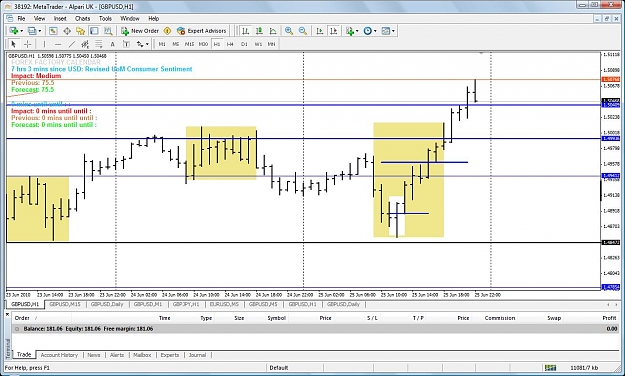
Task: Open the Alerts terminal tab
Action: click(117, 355)
